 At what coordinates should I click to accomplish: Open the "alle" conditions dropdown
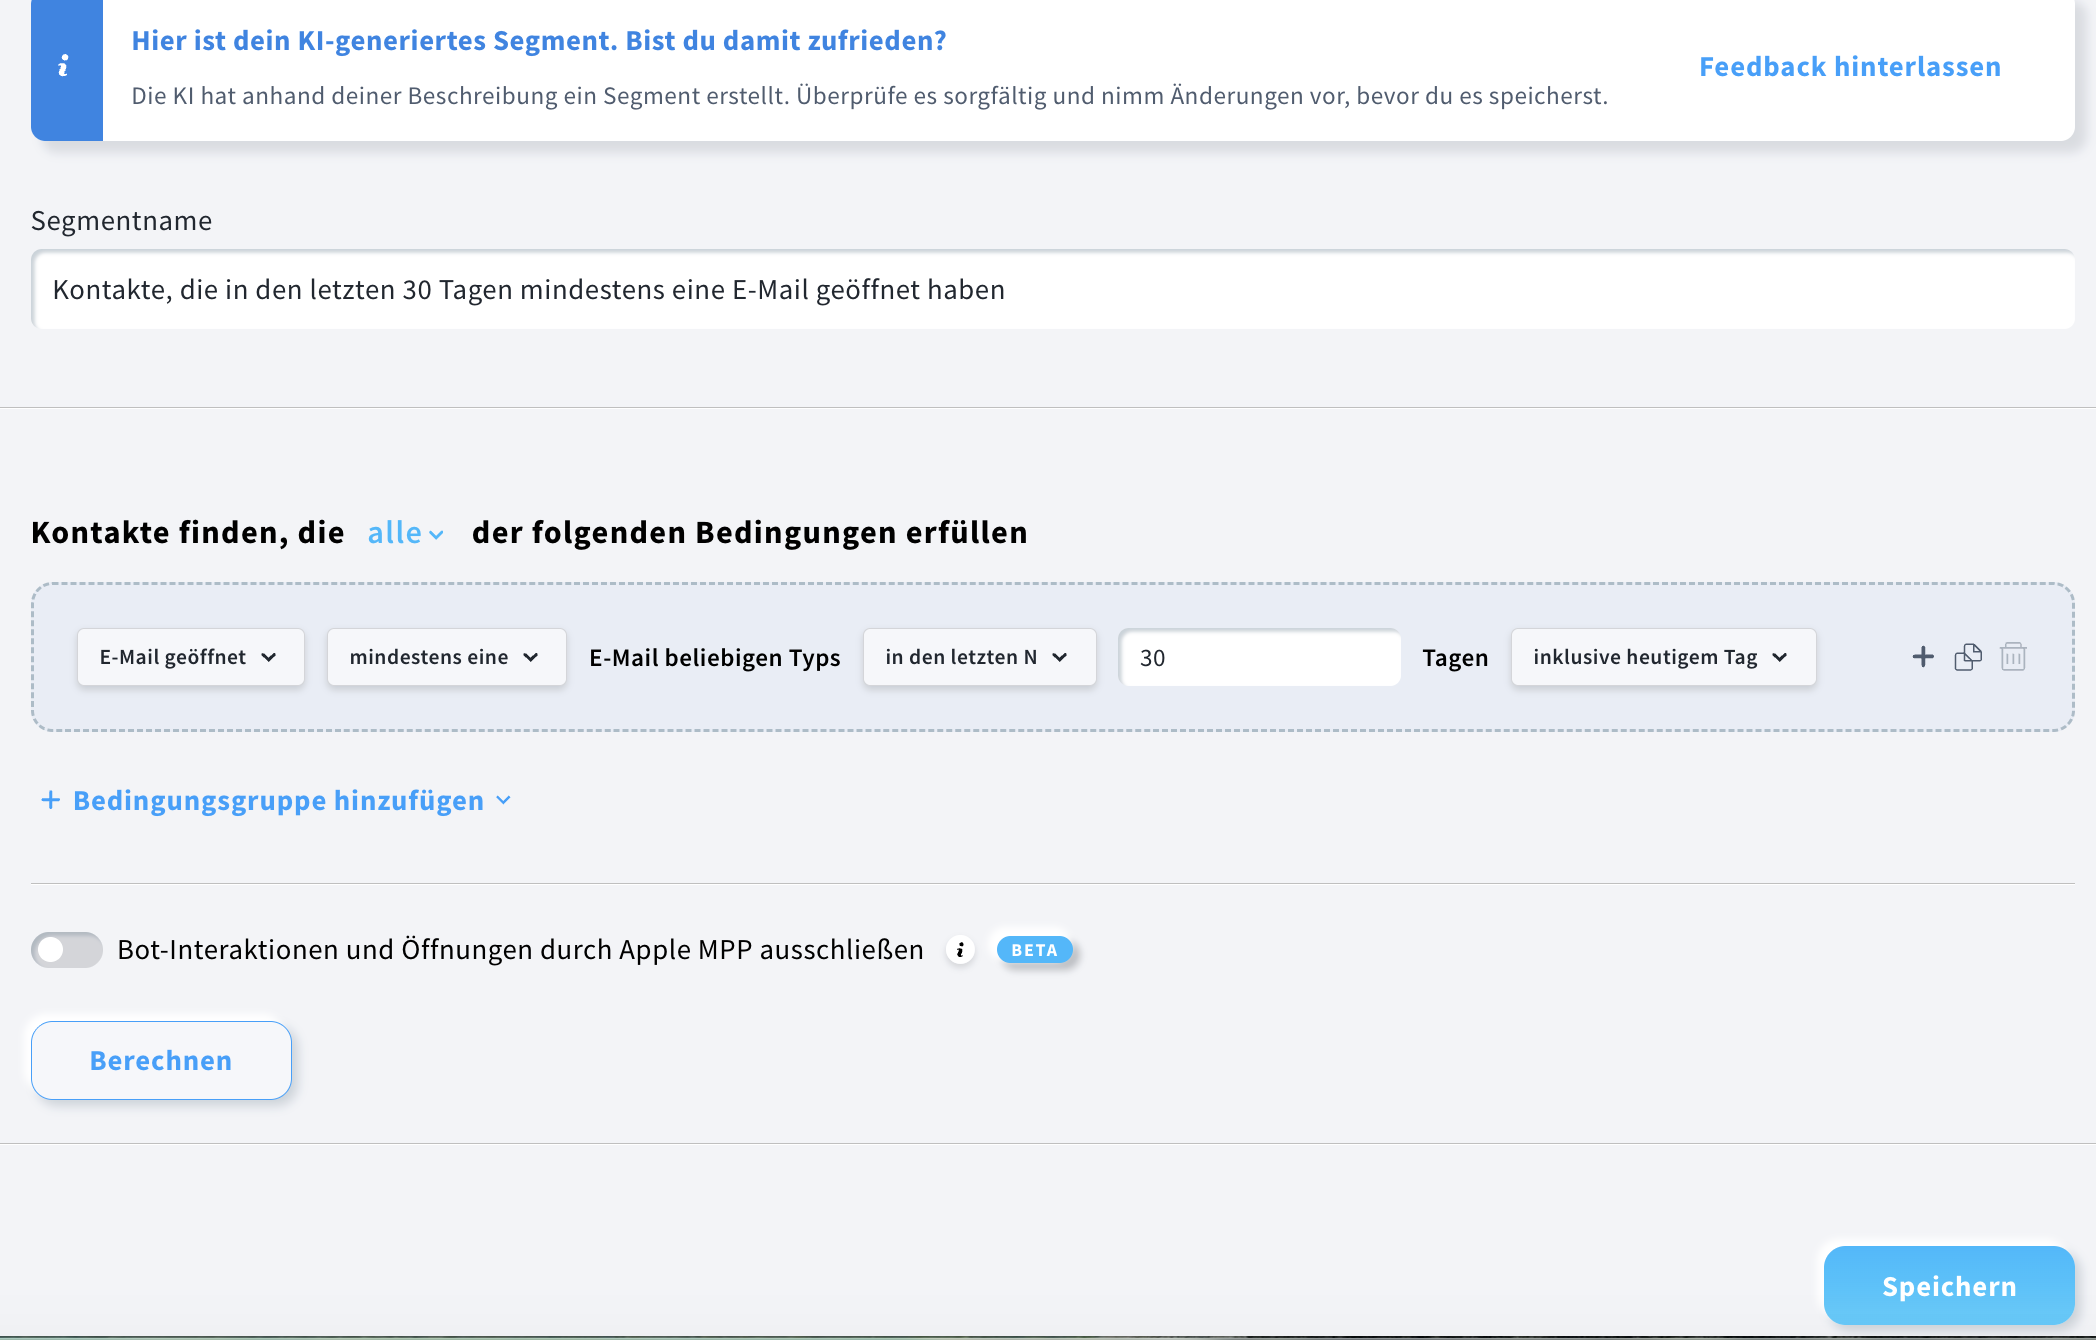coord(404,533)
